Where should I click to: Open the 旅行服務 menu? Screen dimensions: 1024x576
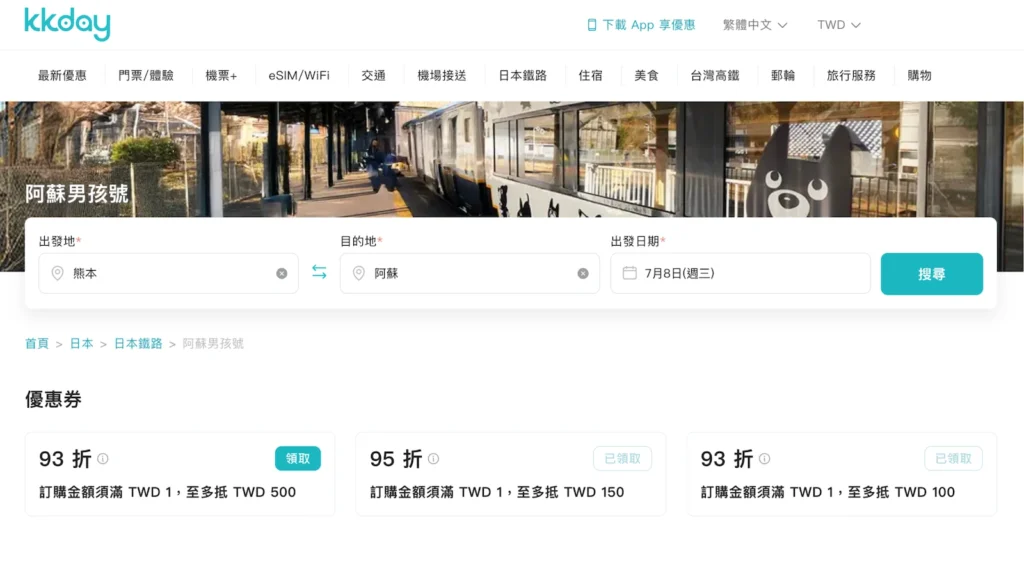pyautogui.click(x=851, y=76)
